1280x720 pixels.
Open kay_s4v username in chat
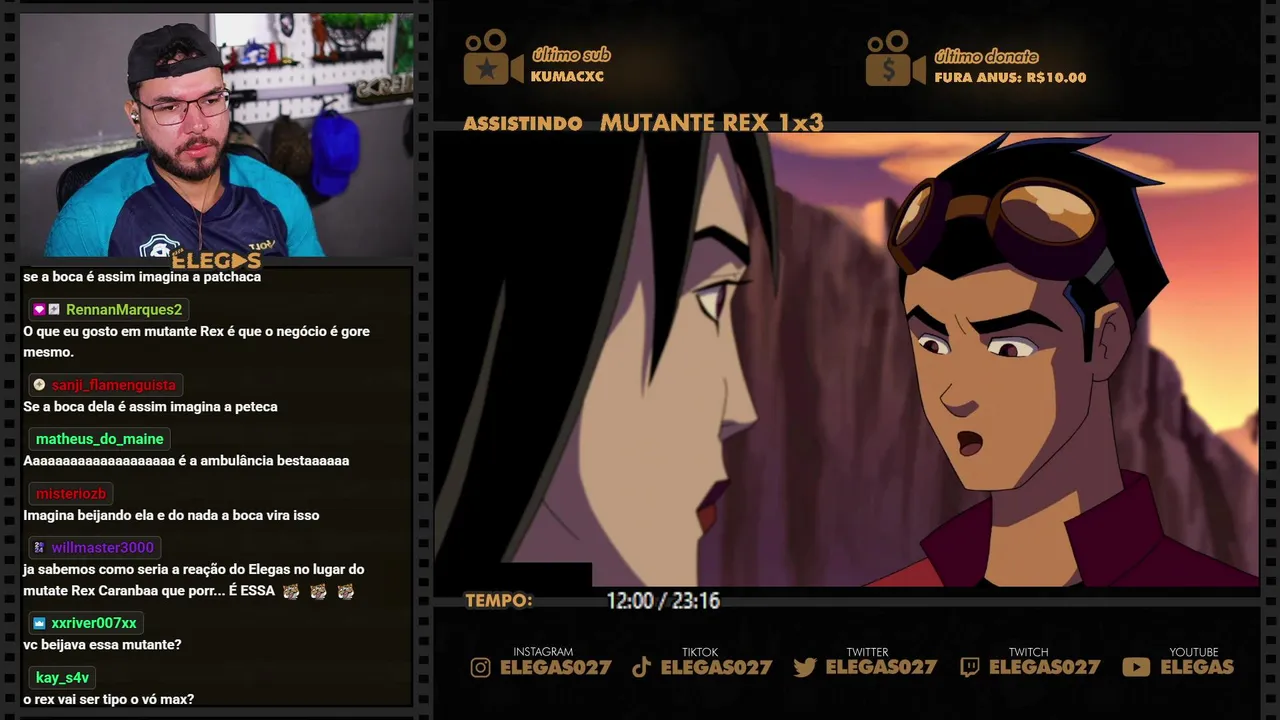[62, 678]
